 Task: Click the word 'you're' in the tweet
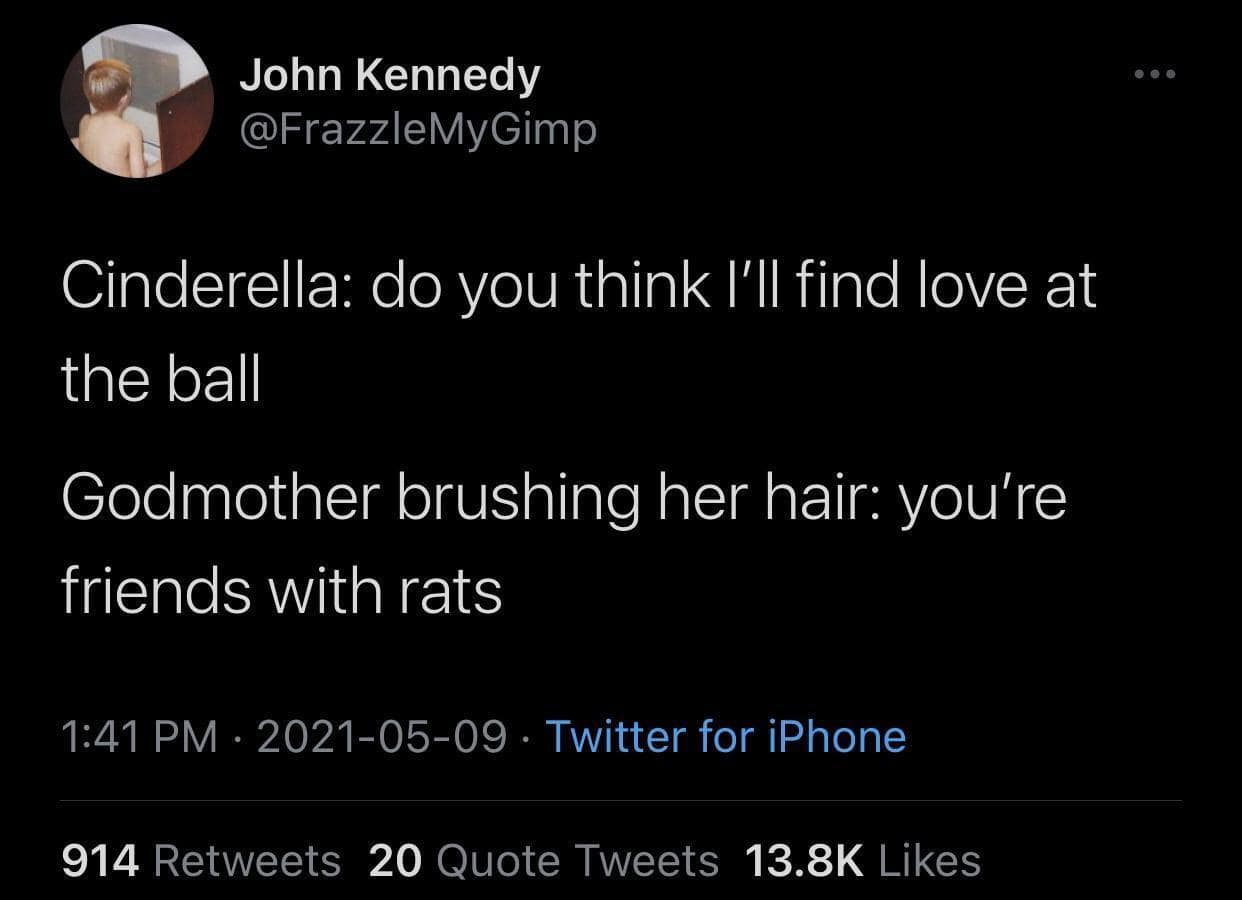[983, 499]
